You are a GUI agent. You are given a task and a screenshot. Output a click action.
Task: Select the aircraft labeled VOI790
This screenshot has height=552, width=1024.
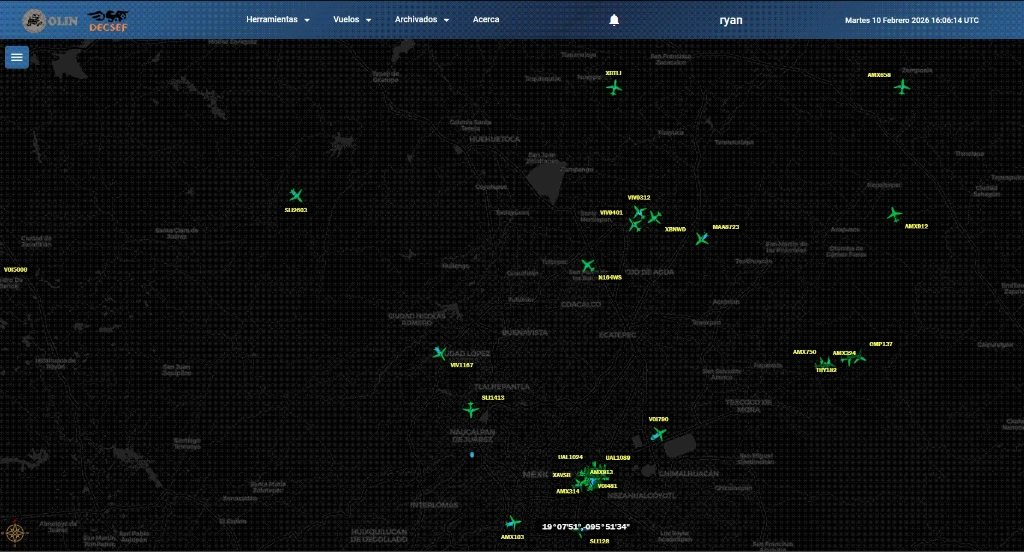[x=658, y=434]
